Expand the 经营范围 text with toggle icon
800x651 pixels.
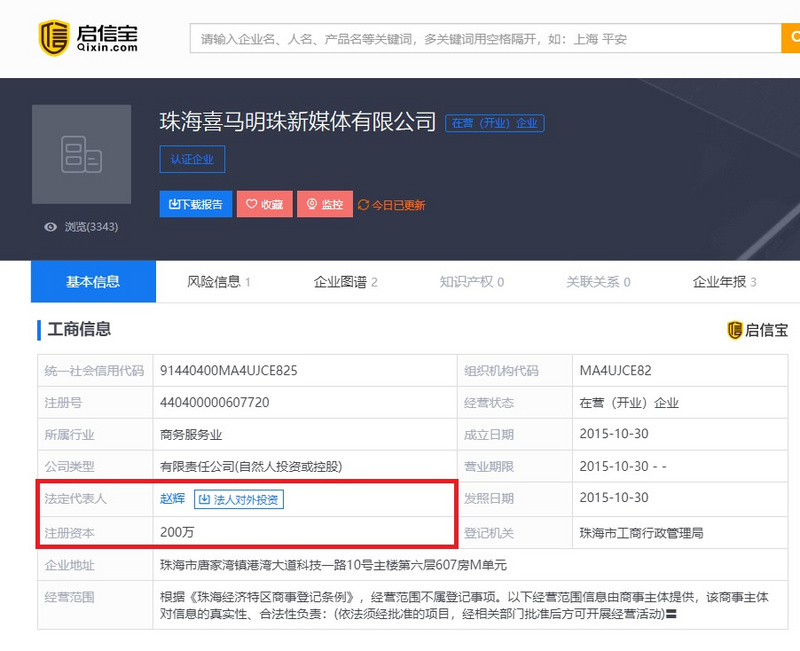pos(671,614)
